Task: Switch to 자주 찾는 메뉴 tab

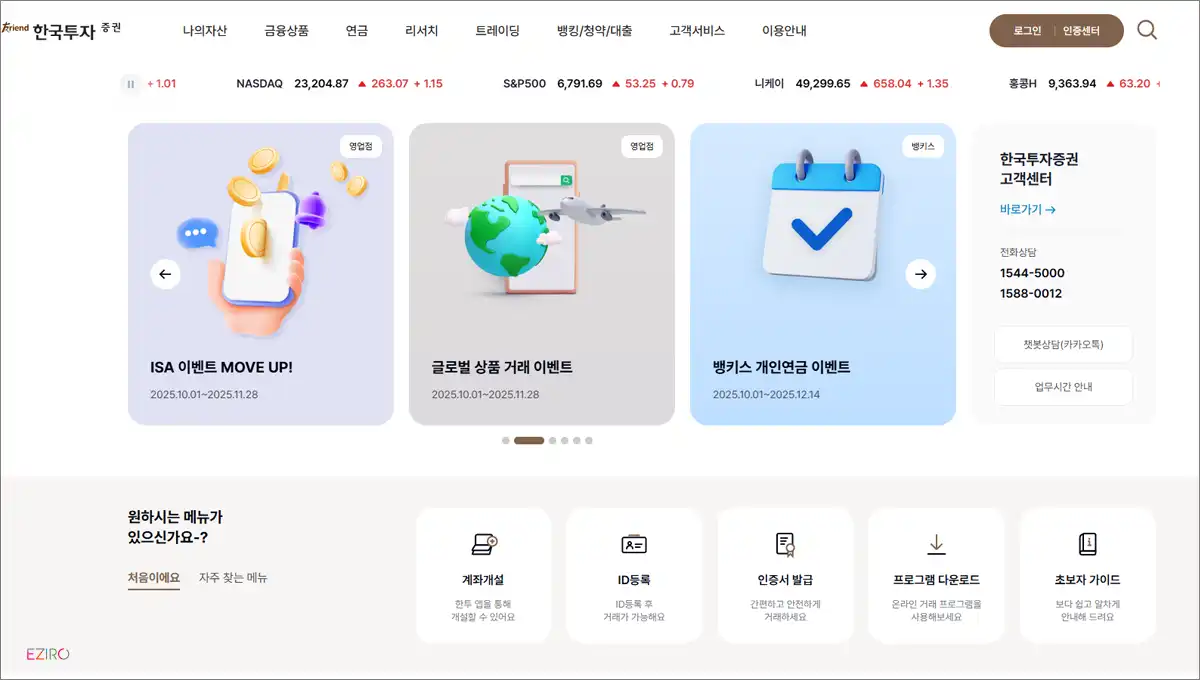Action: (x=233, y=577)
